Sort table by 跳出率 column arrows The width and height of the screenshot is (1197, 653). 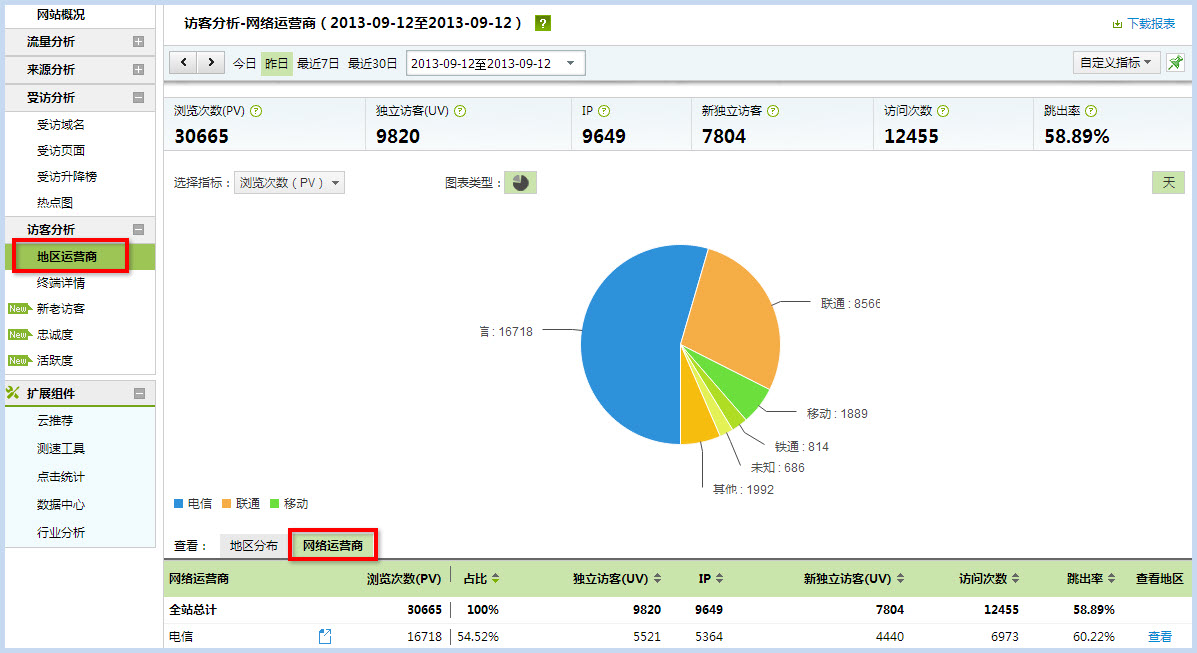tap(1112, 579)
